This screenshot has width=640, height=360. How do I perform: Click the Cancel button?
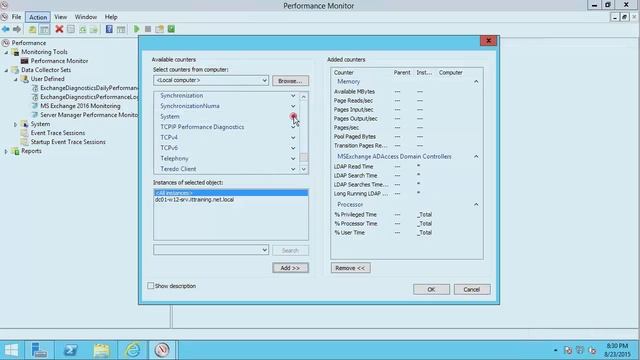coord(472,289)
